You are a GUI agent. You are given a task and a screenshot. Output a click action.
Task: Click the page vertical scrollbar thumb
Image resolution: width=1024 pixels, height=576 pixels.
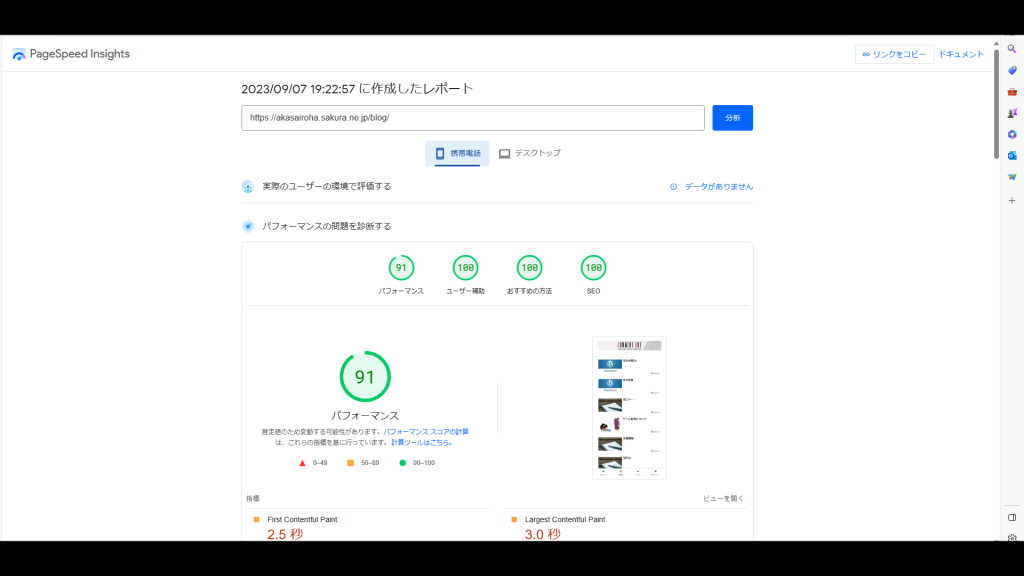click(x=996, y=103)
